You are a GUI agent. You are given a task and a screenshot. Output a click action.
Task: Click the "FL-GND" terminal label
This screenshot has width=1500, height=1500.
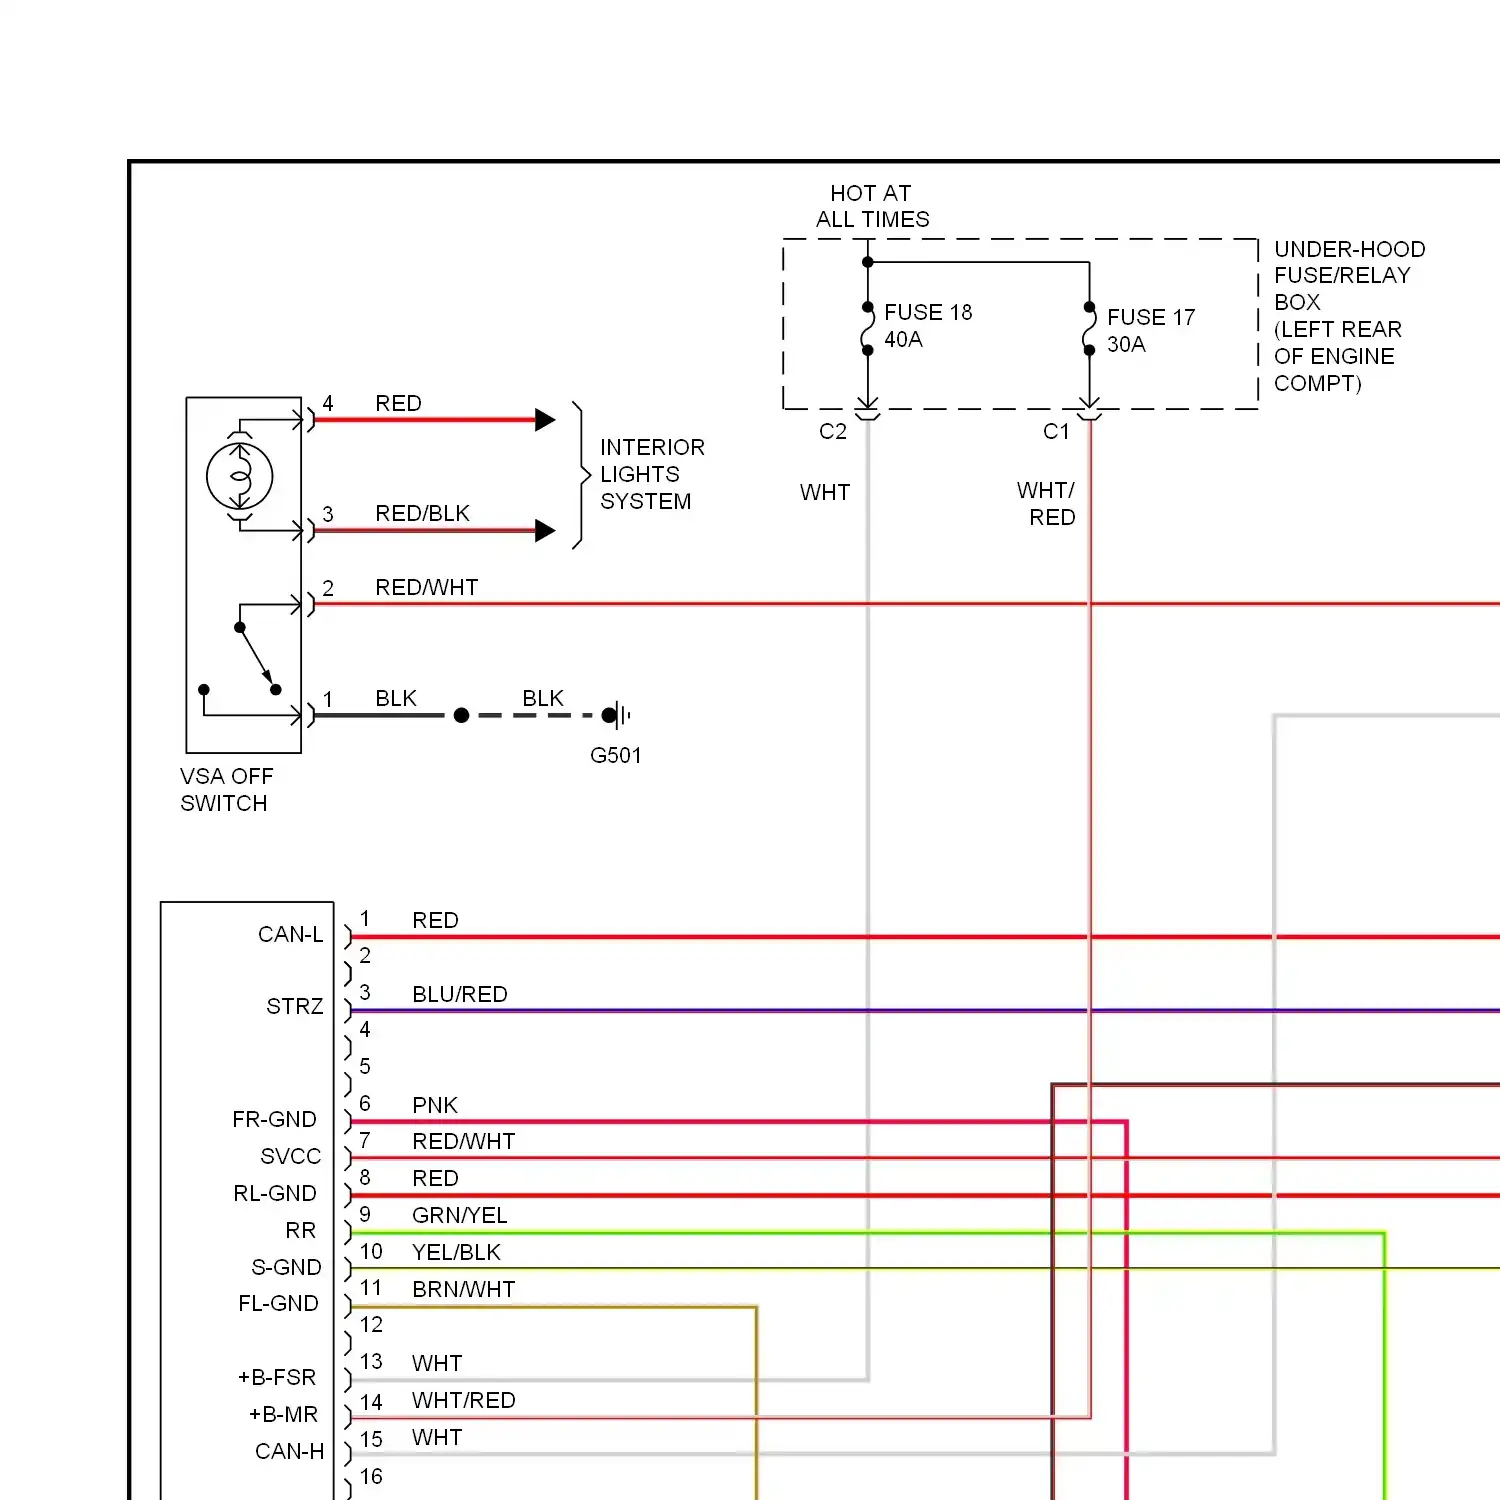click(278, 1303)
